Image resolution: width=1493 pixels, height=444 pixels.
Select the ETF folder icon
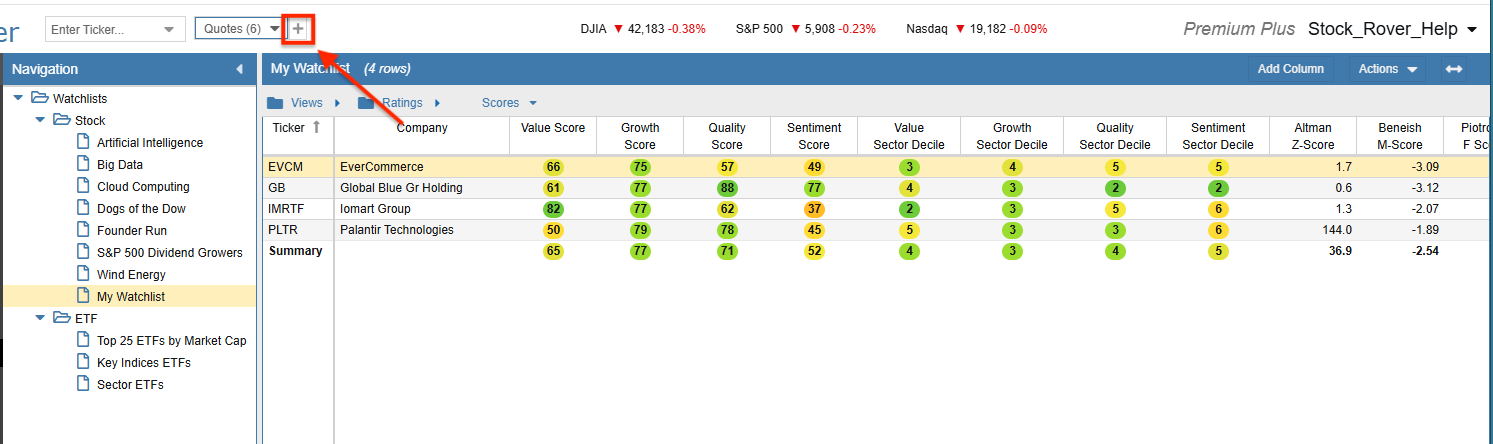click(62, 318)
